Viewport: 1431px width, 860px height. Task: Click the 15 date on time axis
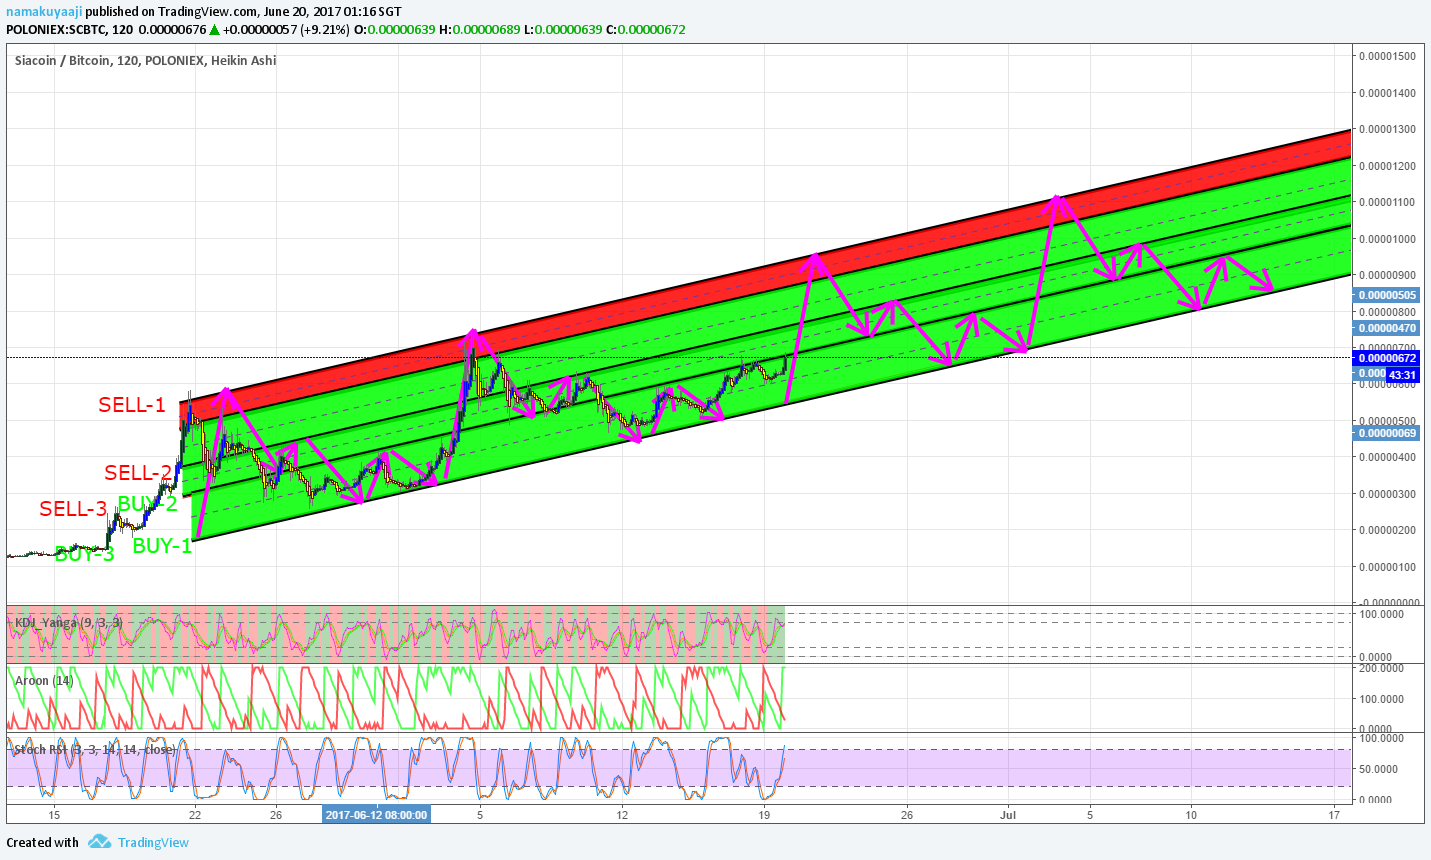(x=54, y=815)
